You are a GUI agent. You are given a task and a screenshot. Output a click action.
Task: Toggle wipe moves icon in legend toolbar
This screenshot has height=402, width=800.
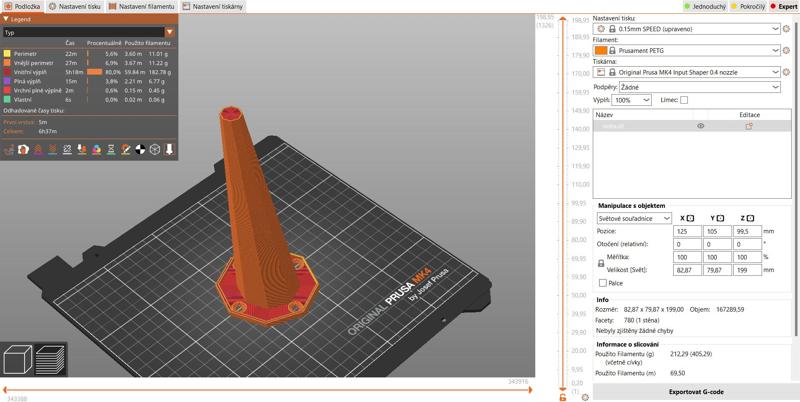coord(23,149)
